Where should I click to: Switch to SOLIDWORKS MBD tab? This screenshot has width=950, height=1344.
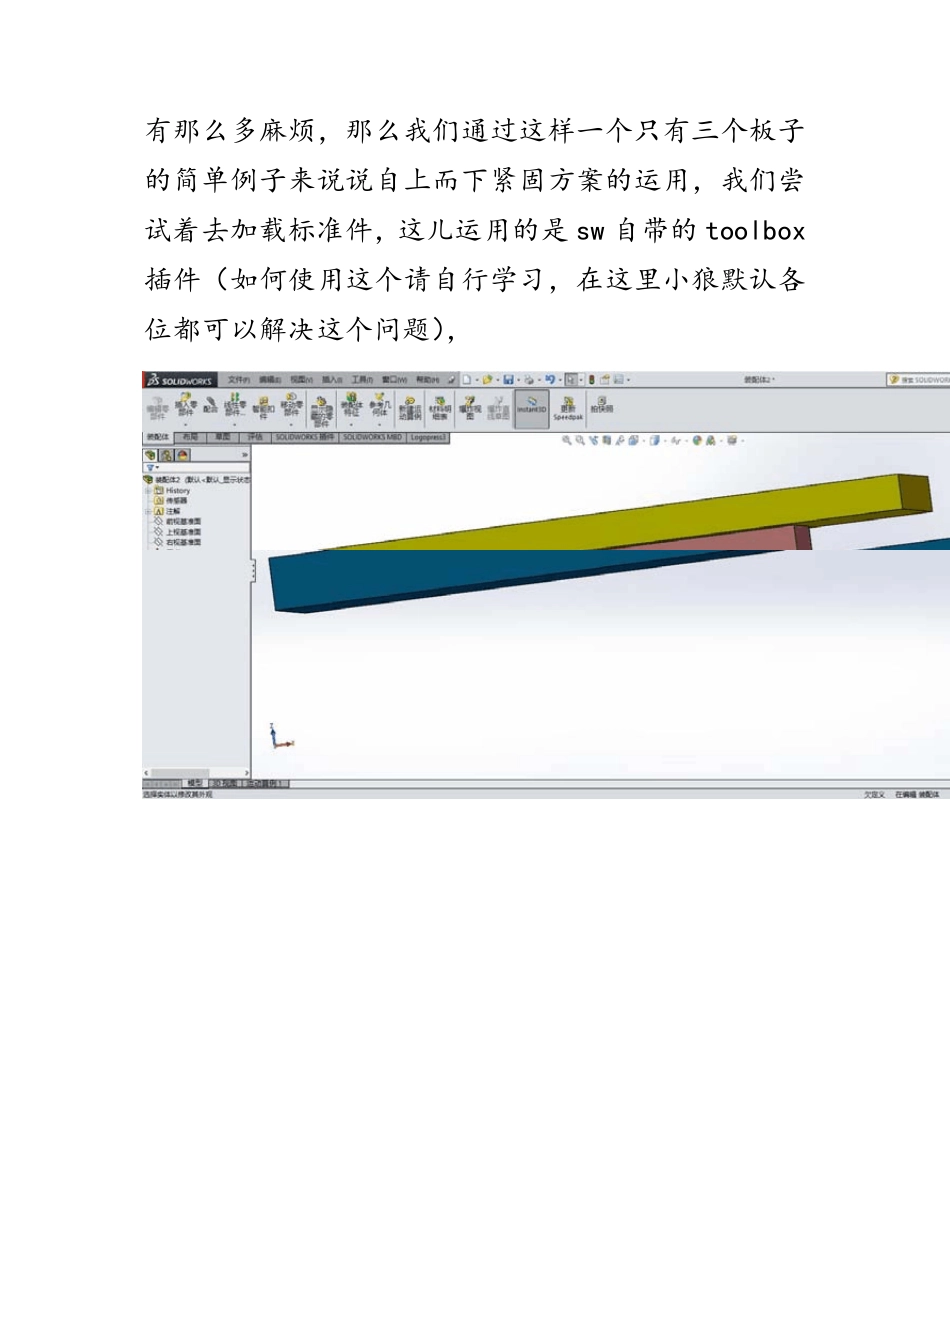(373, 438)
